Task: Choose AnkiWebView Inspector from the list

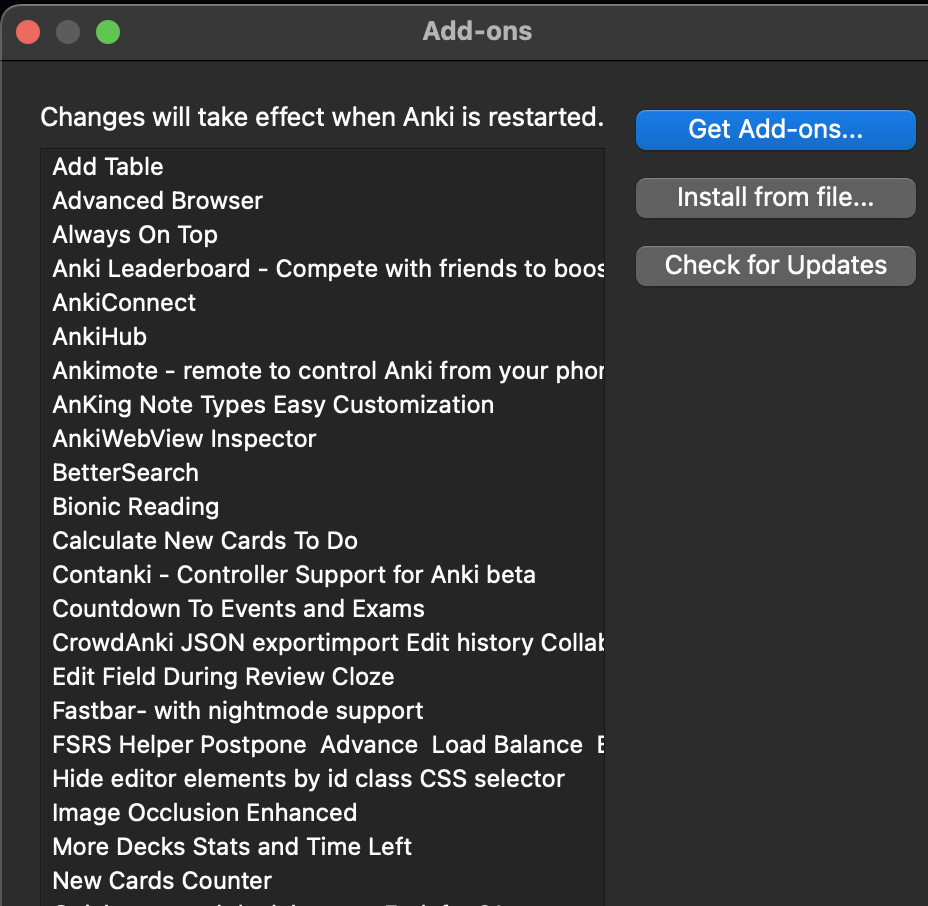Action: 184,439
